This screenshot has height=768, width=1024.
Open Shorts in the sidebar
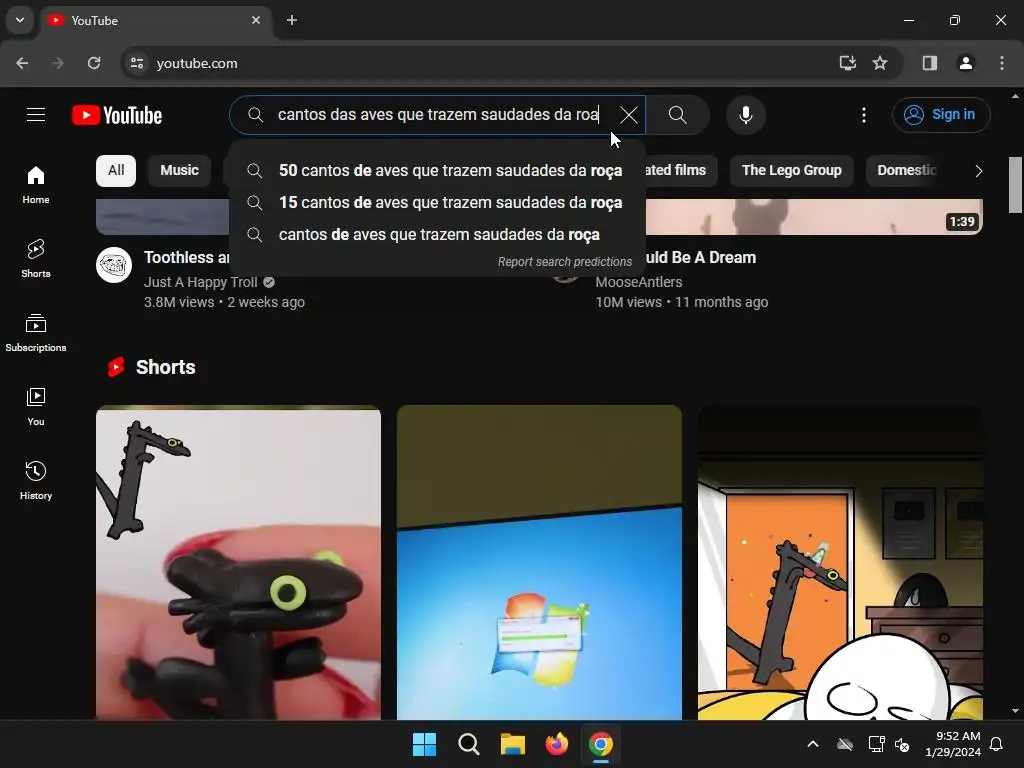(36, 259)
